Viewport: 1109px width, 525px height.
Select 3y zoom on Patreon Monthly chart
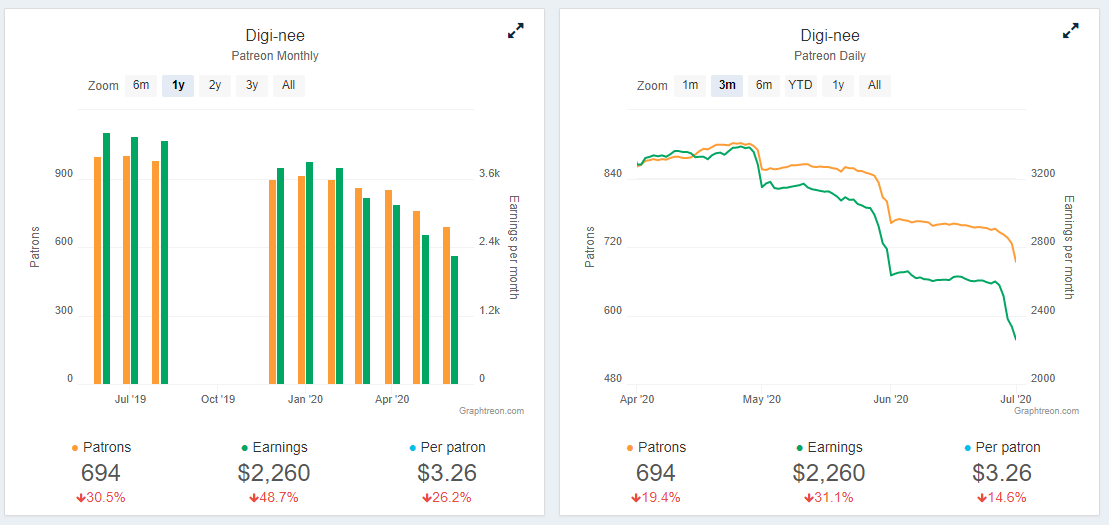pyautogui.click(x=252, y=86)
